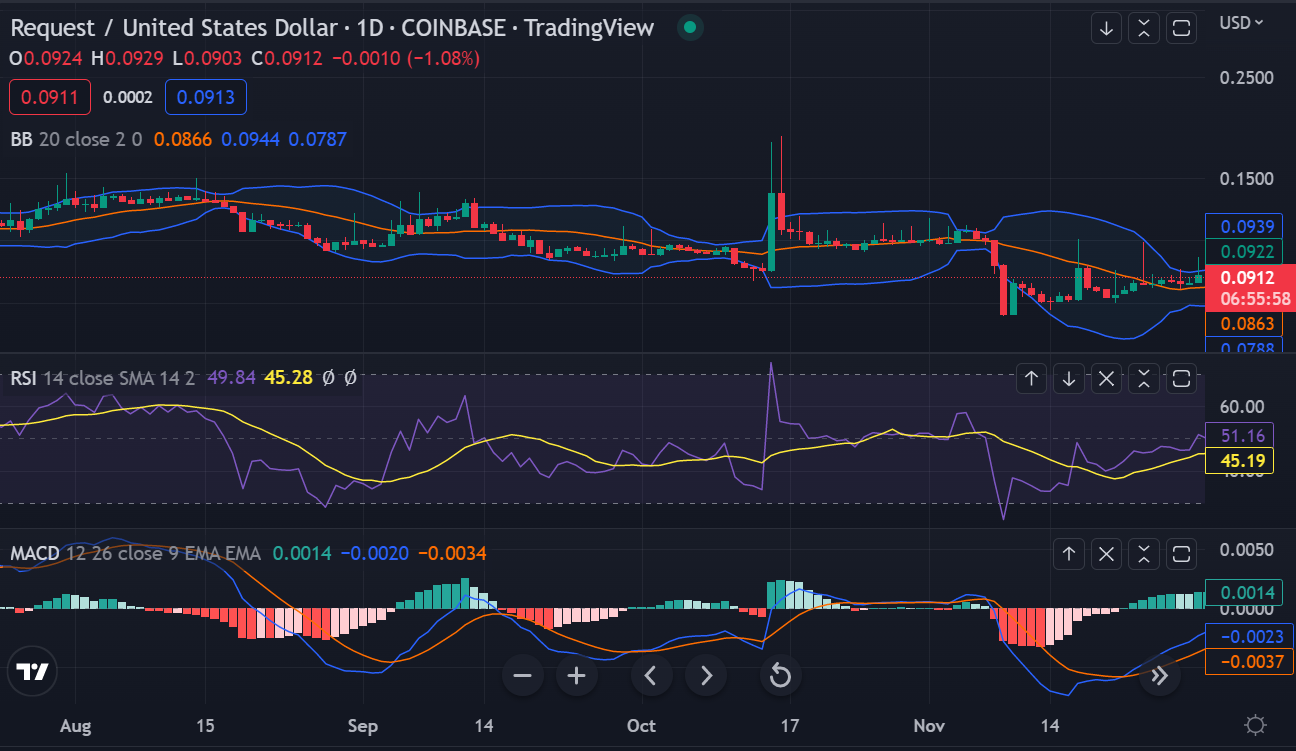The height and width of the screenshot is (751, 1296).
Task: Maximize the RSI pane
Action: point(1182,378)
